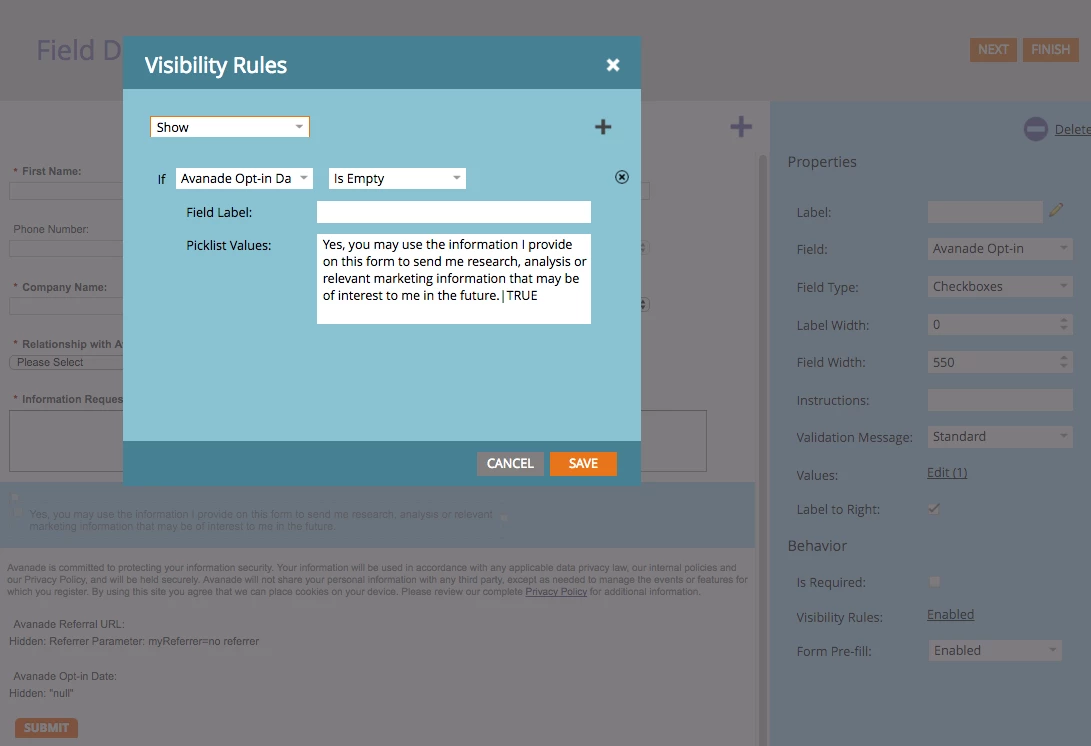Screen dimensions: 1091x746
Task: Click the Label Width stepper arrows
Action: point(1063,324)
